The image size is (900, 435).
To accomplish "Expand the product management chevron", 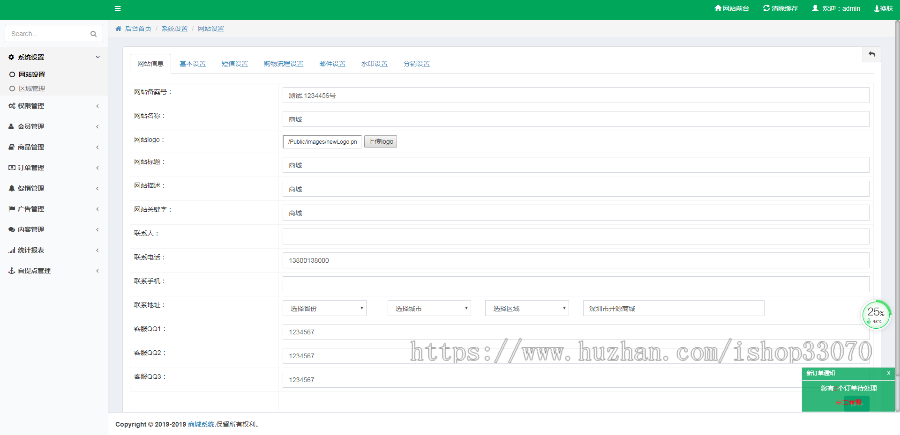I will point(98,147).
